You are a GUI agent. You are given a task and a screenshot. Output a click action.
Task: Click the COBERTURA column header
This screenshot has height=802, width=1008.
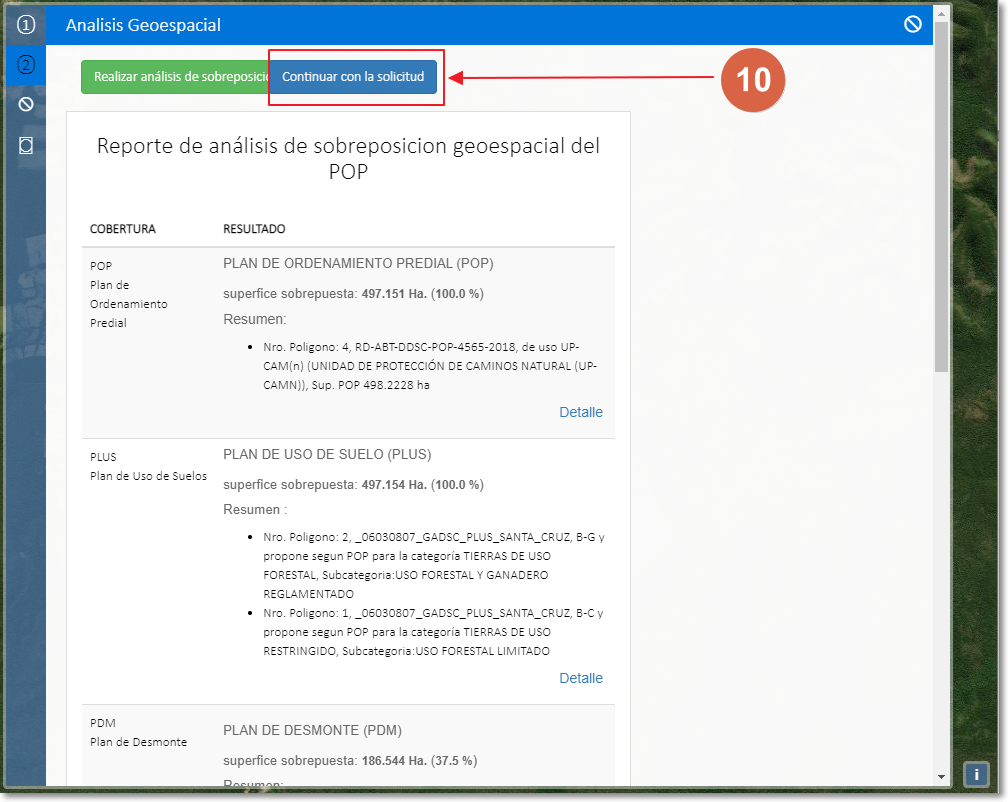pyautogui.click(x=123, y=229)
